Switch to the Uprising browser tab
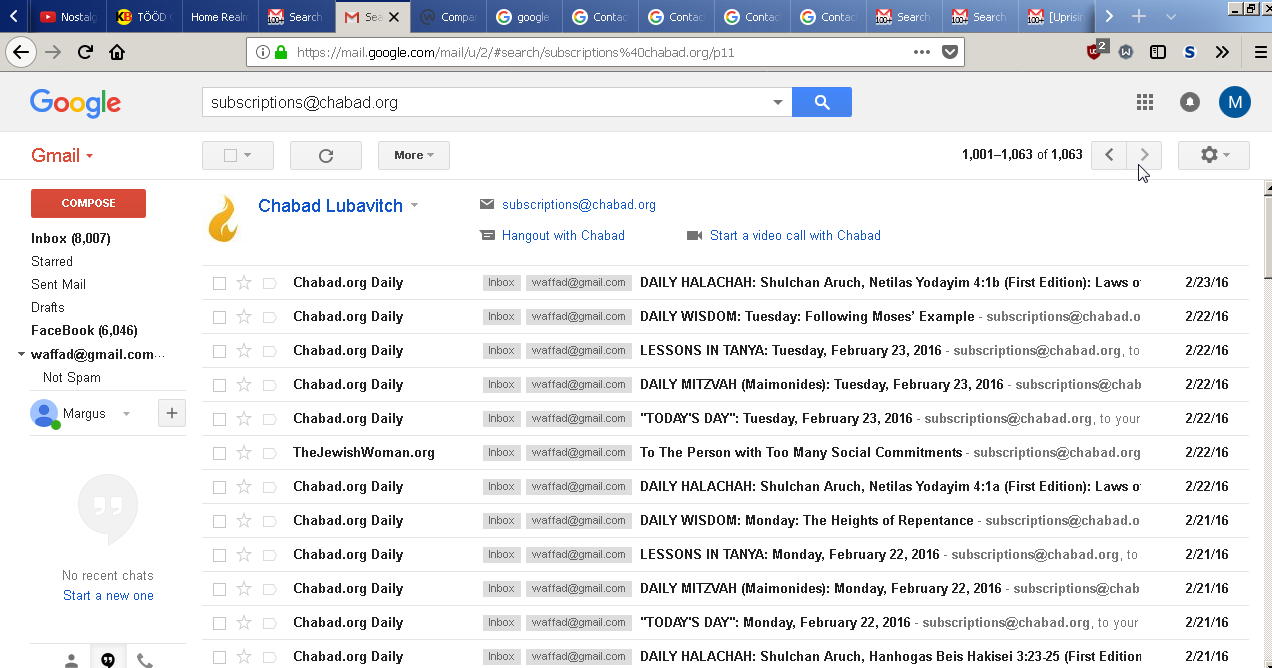This screenshot has height=668, width=1272. pos(1056,16)
